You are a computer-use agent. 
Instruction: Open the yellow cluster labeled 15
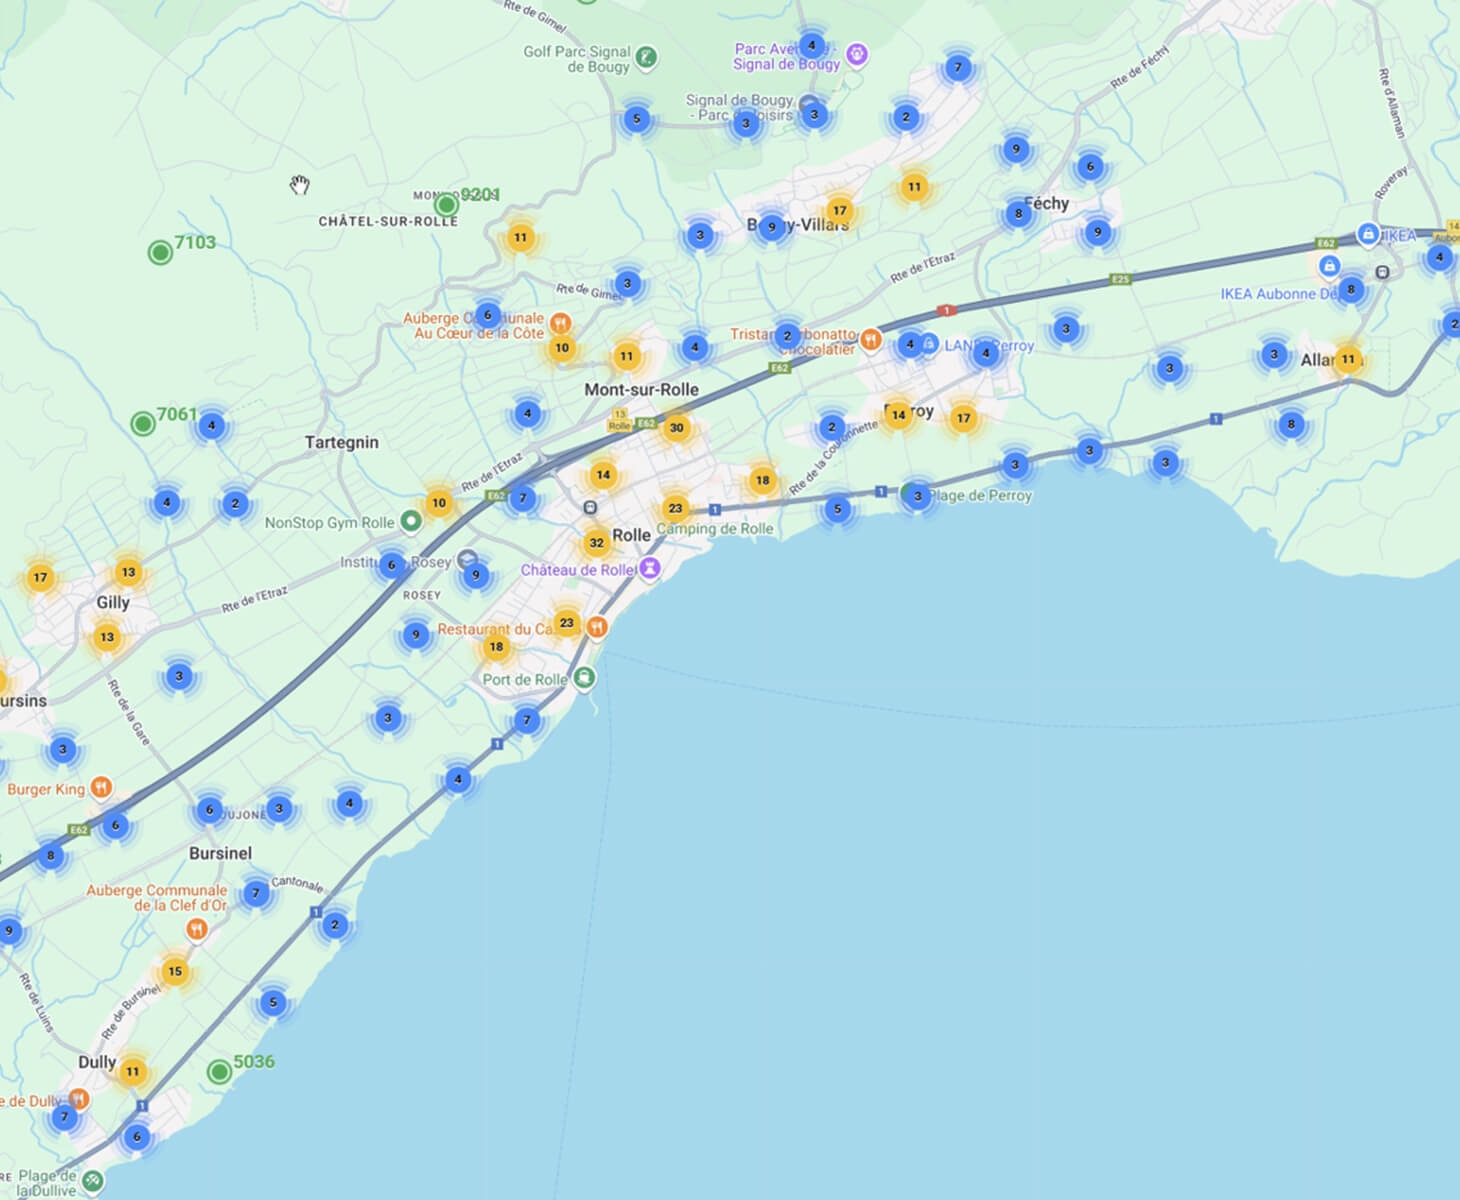click(175, 971)
